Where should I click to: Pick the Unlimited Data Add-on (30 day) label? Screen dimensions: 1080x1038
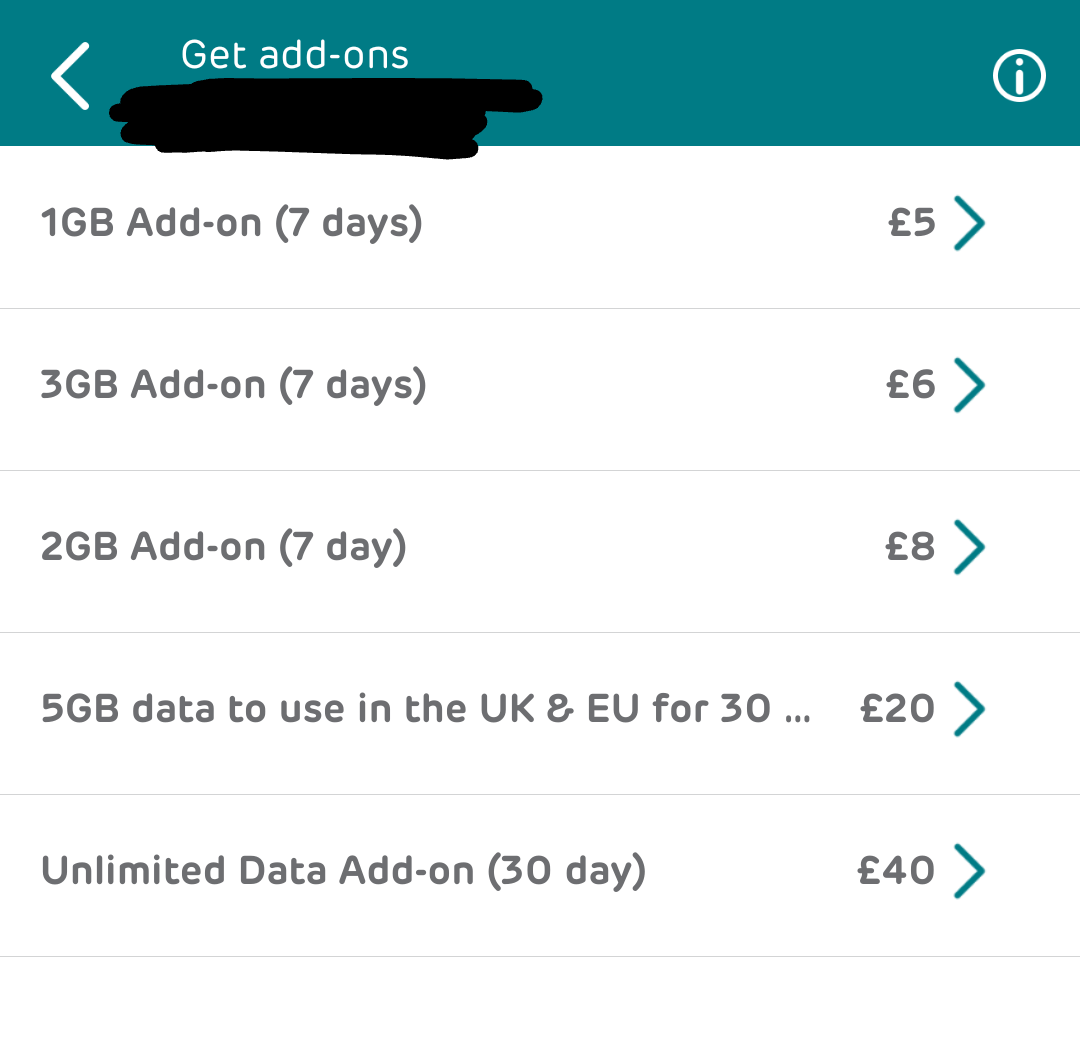point(344,871)
